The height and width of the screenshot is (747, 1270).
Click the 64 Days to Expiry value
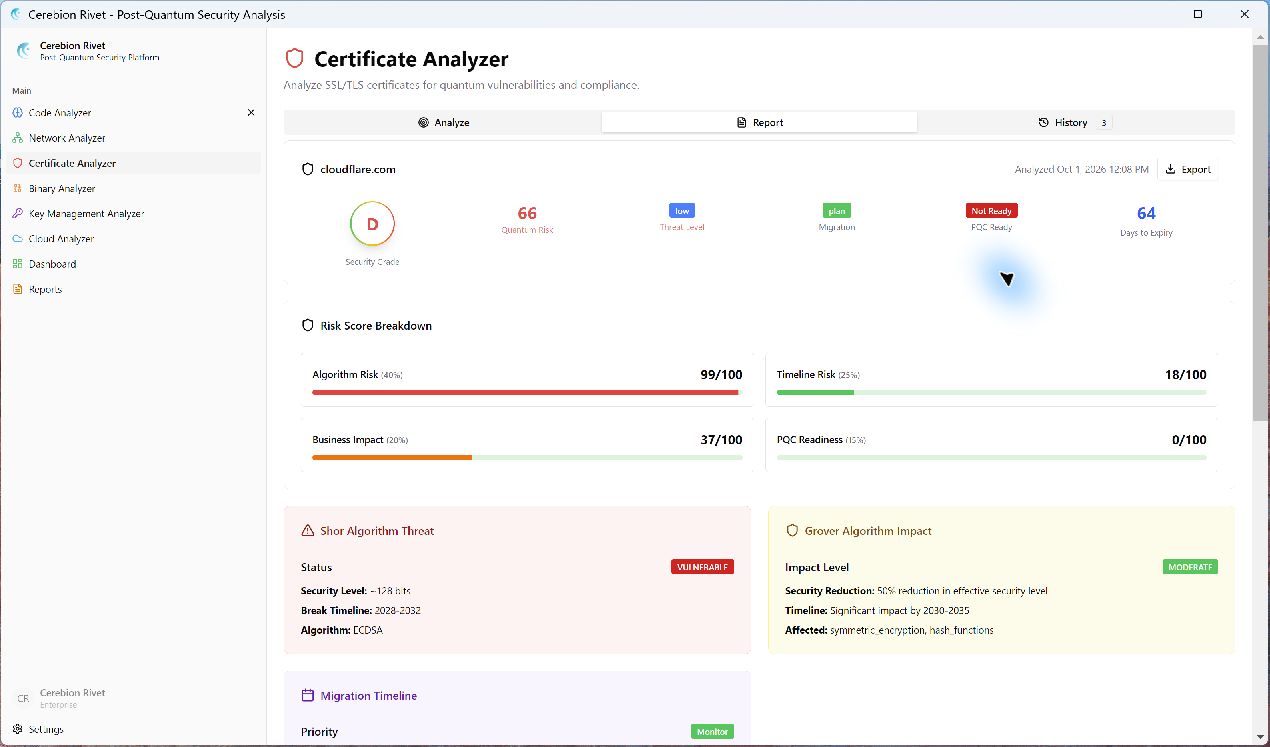(1146, 213)
